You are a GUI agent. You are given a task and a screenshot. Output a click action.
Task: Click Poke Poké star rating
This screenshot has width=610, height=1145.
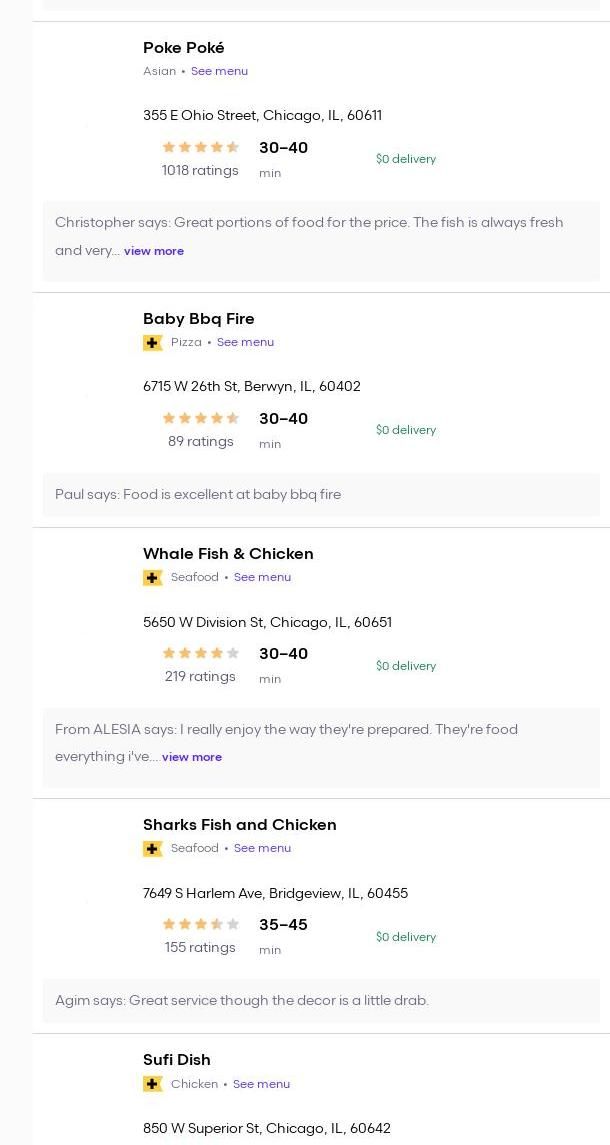tap(201, 147)
